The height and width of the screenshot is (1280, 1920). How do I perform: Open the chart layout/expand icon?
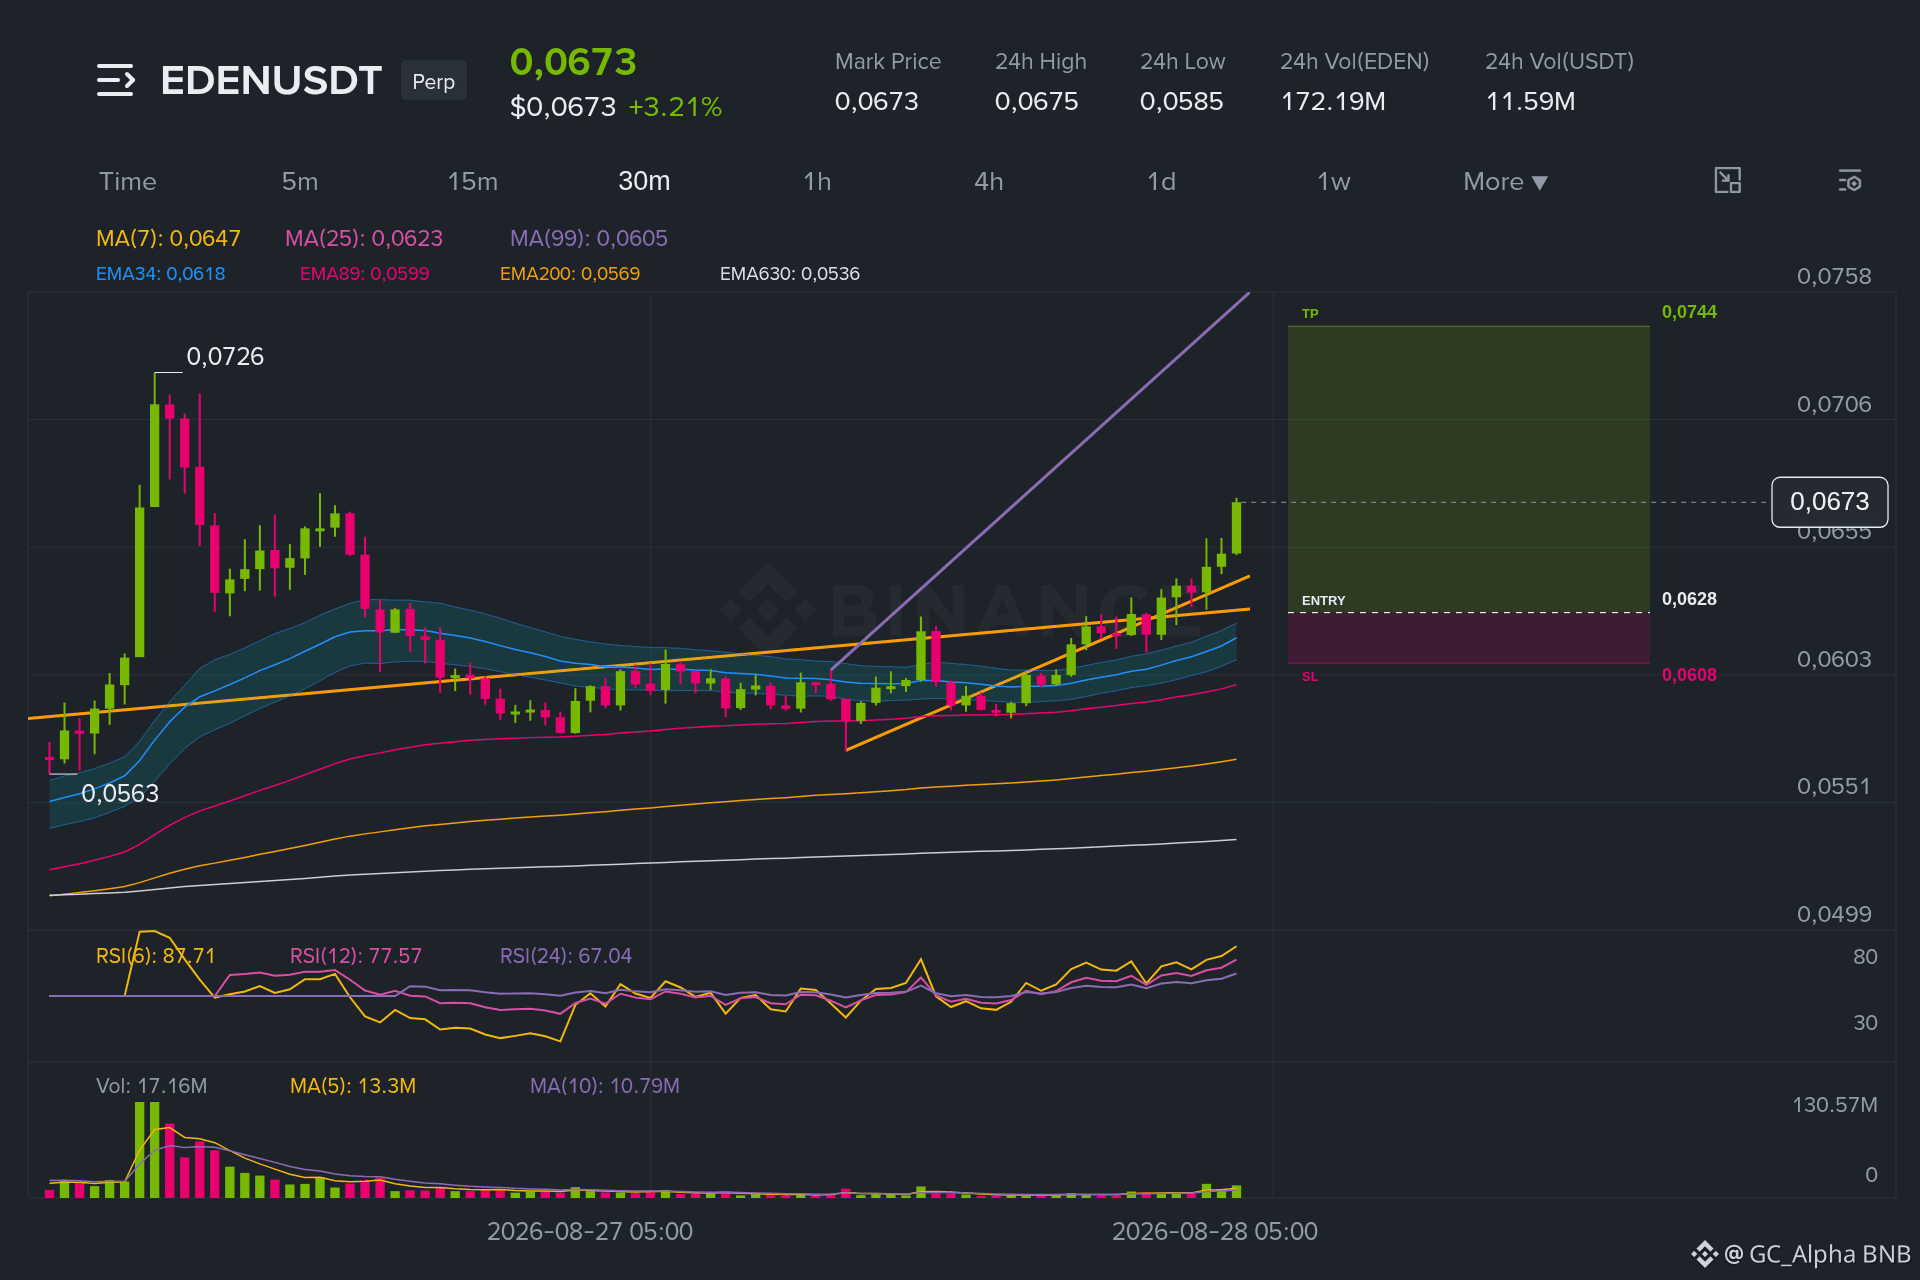pos(1727,181)
